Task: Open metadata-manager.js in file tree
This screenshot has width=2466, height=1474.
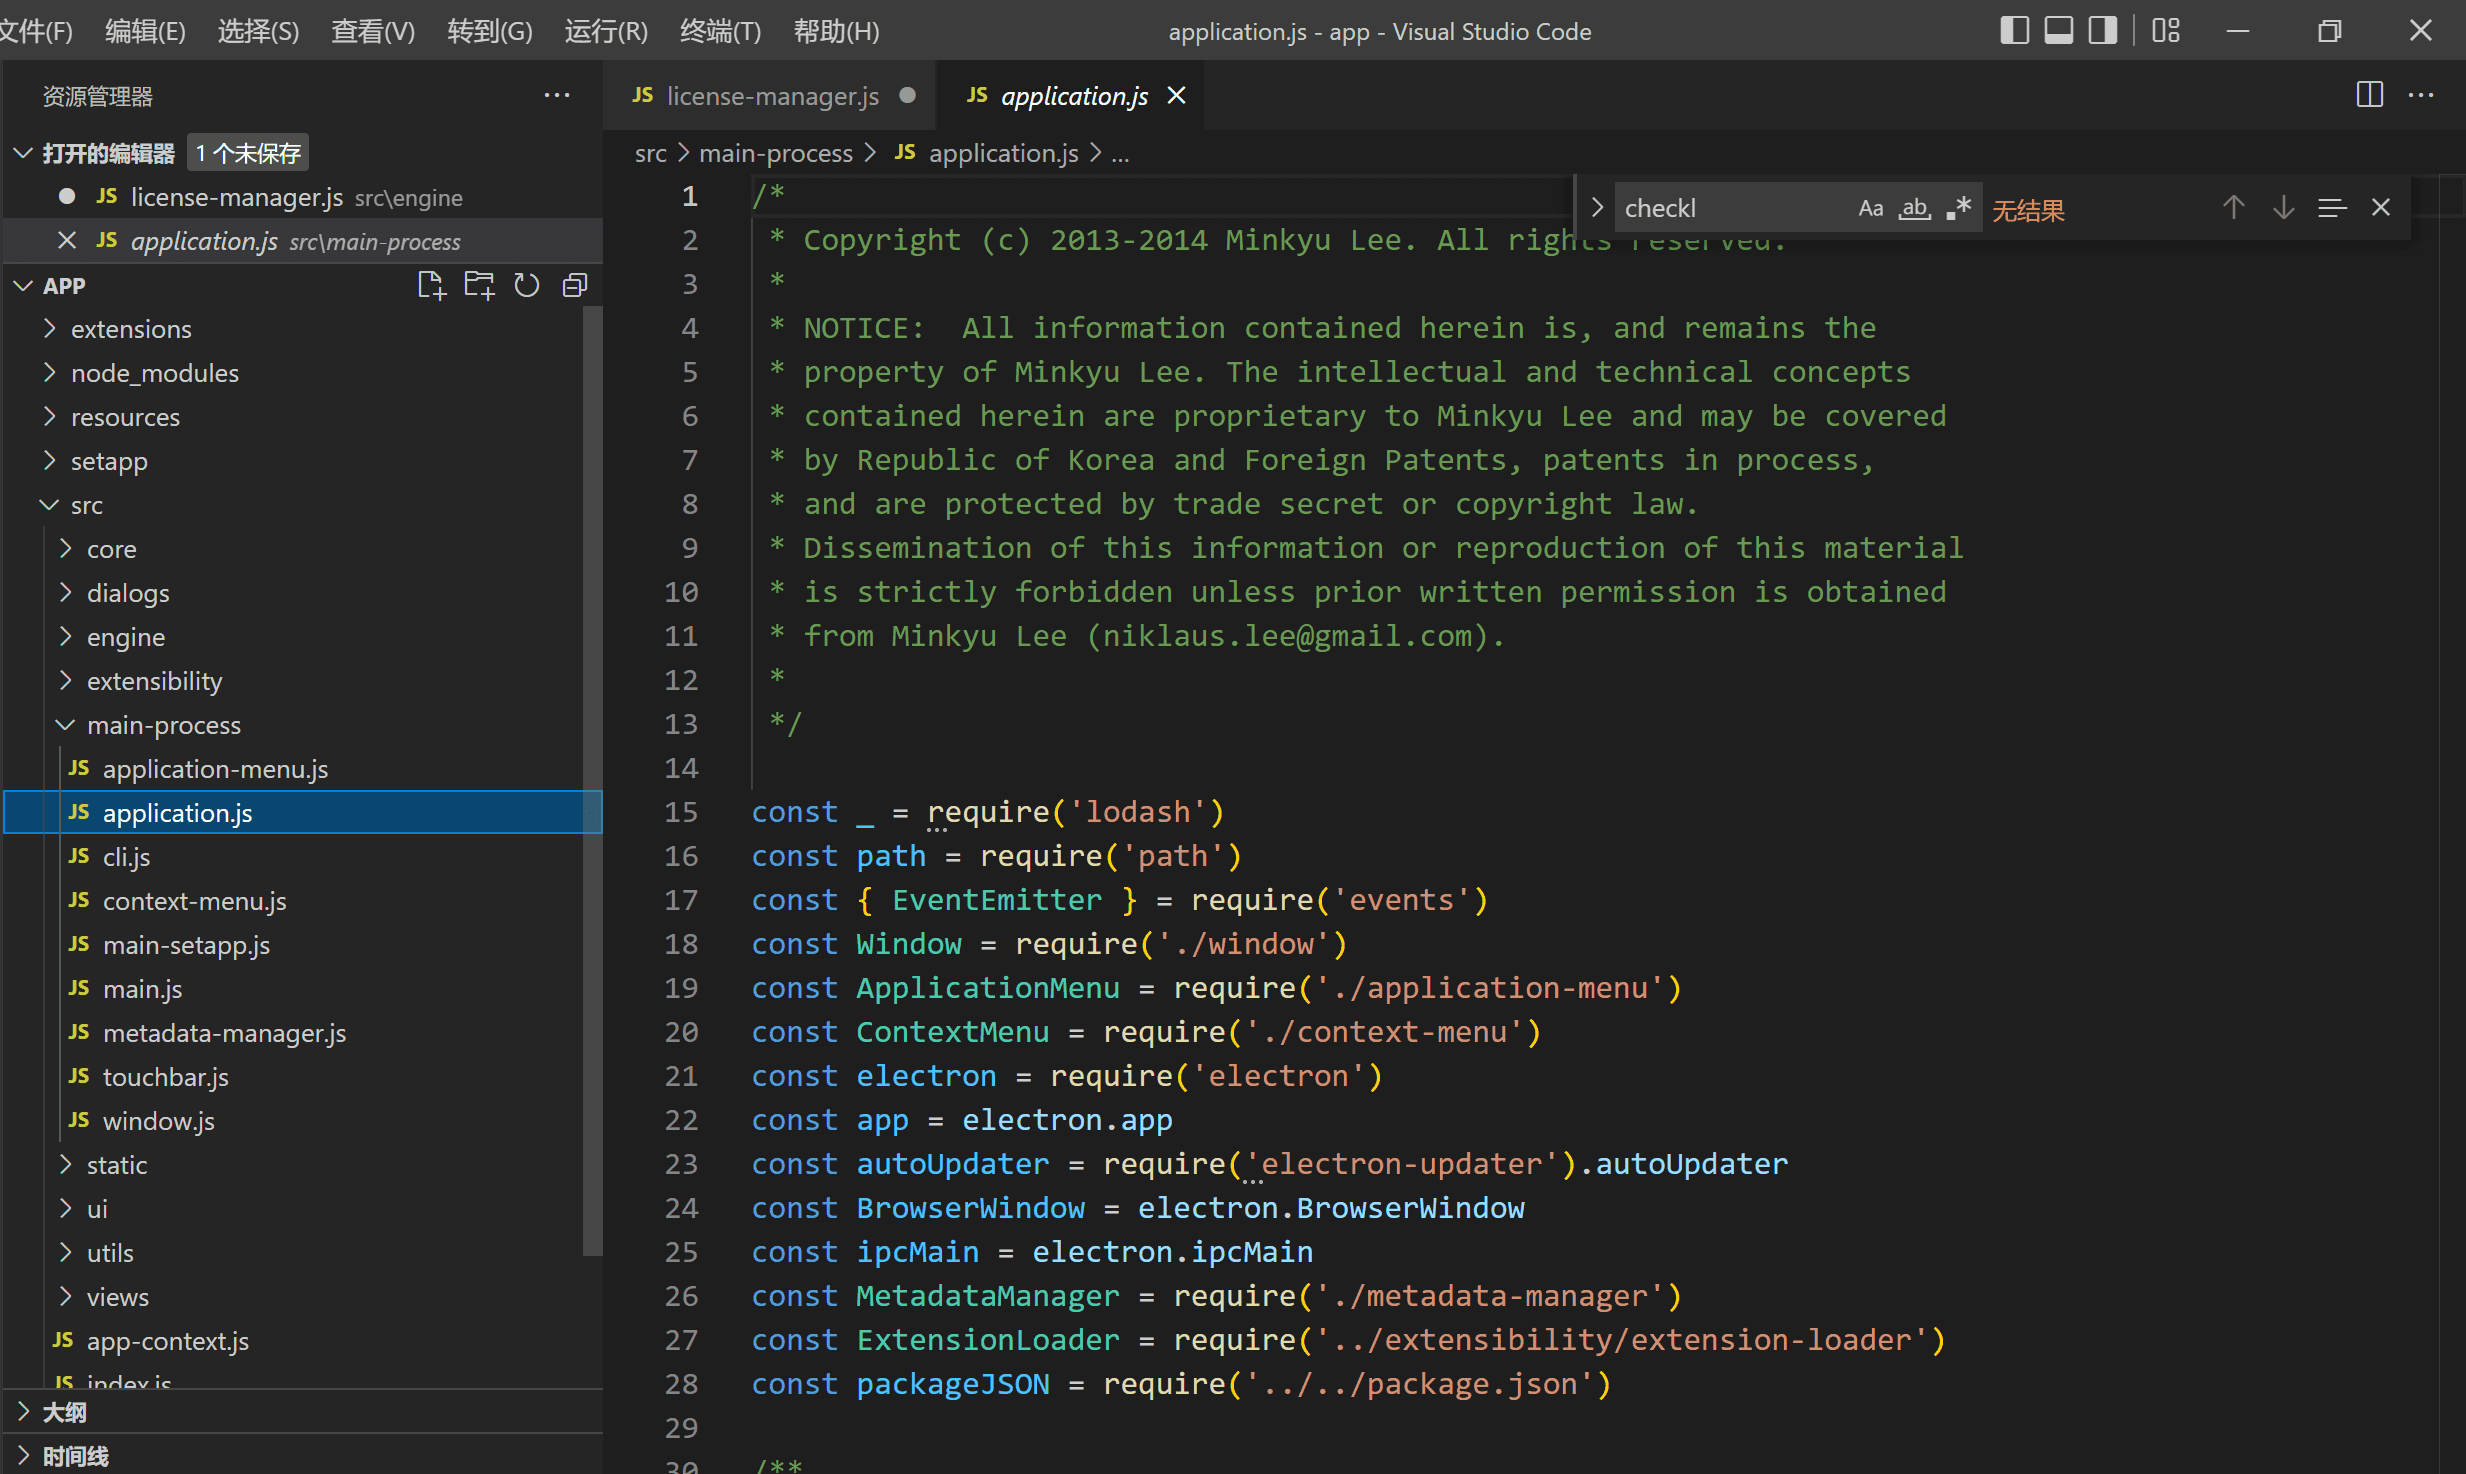Action: (224, 1033)
